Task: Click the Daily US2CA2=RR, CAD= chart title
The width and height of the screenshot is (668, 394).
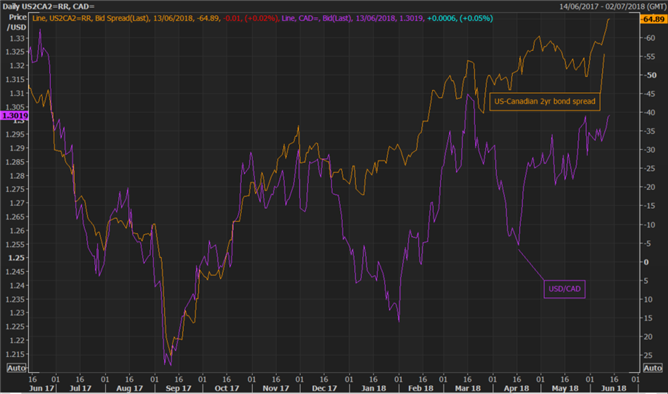Action: [x=49, y=6]
